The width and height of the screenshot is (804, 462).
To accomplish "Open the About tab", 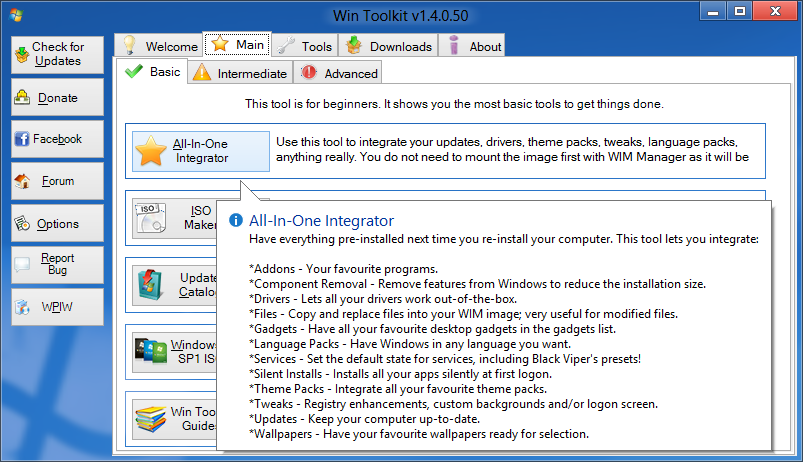I will [474, 46].
